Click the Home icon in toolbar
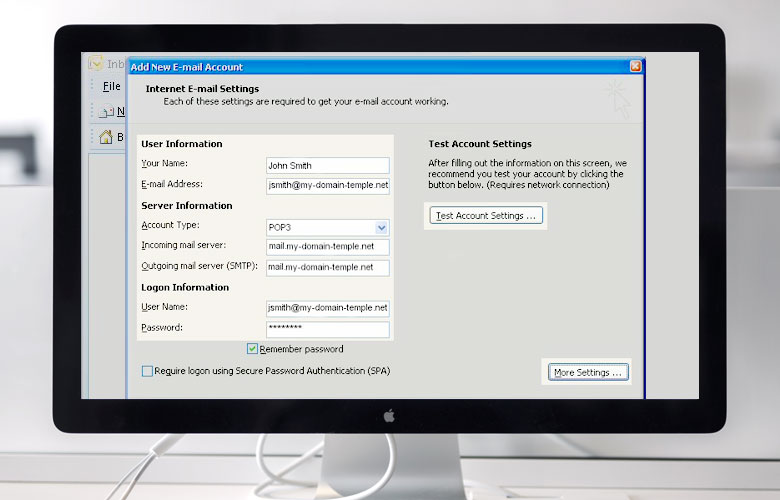Image resolution: width=780 pixels, height=500 pixels. (x=105, y=137)
